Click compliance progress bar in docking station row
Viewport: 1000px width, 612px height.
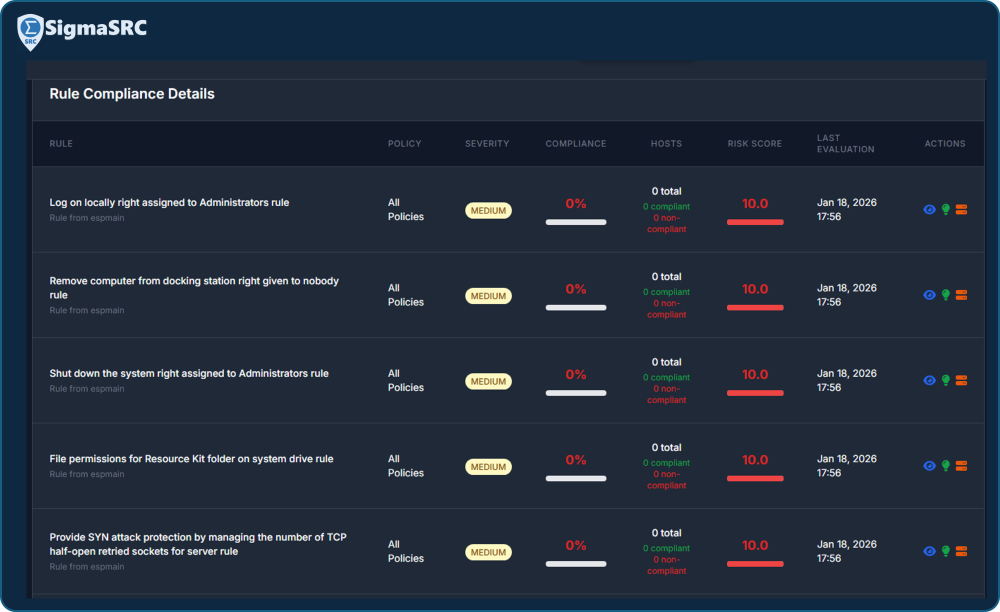576,308
